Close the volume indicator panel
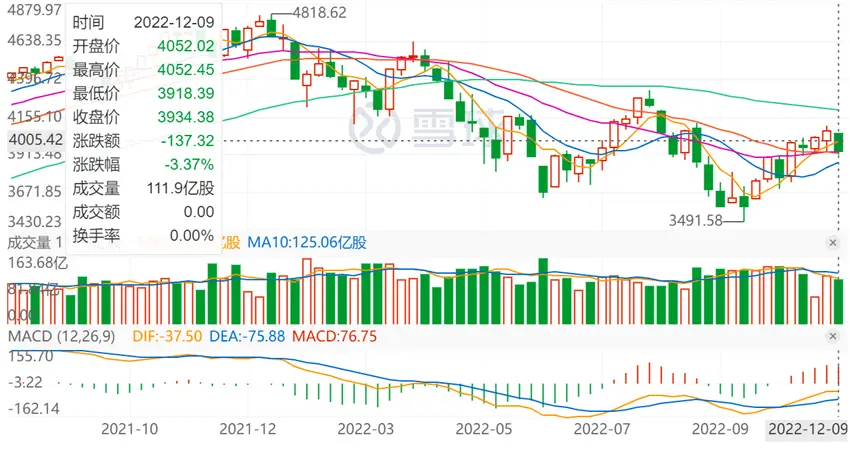The image size is (850, 452). pyautogui.click(x=833, y=243)
